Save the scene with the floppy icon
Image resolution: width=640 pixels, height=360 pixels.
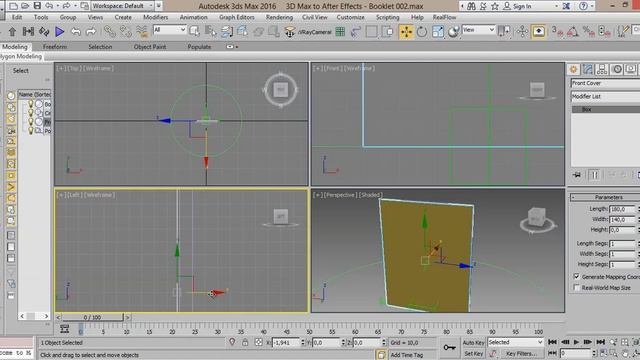click(x=37, y=6)
